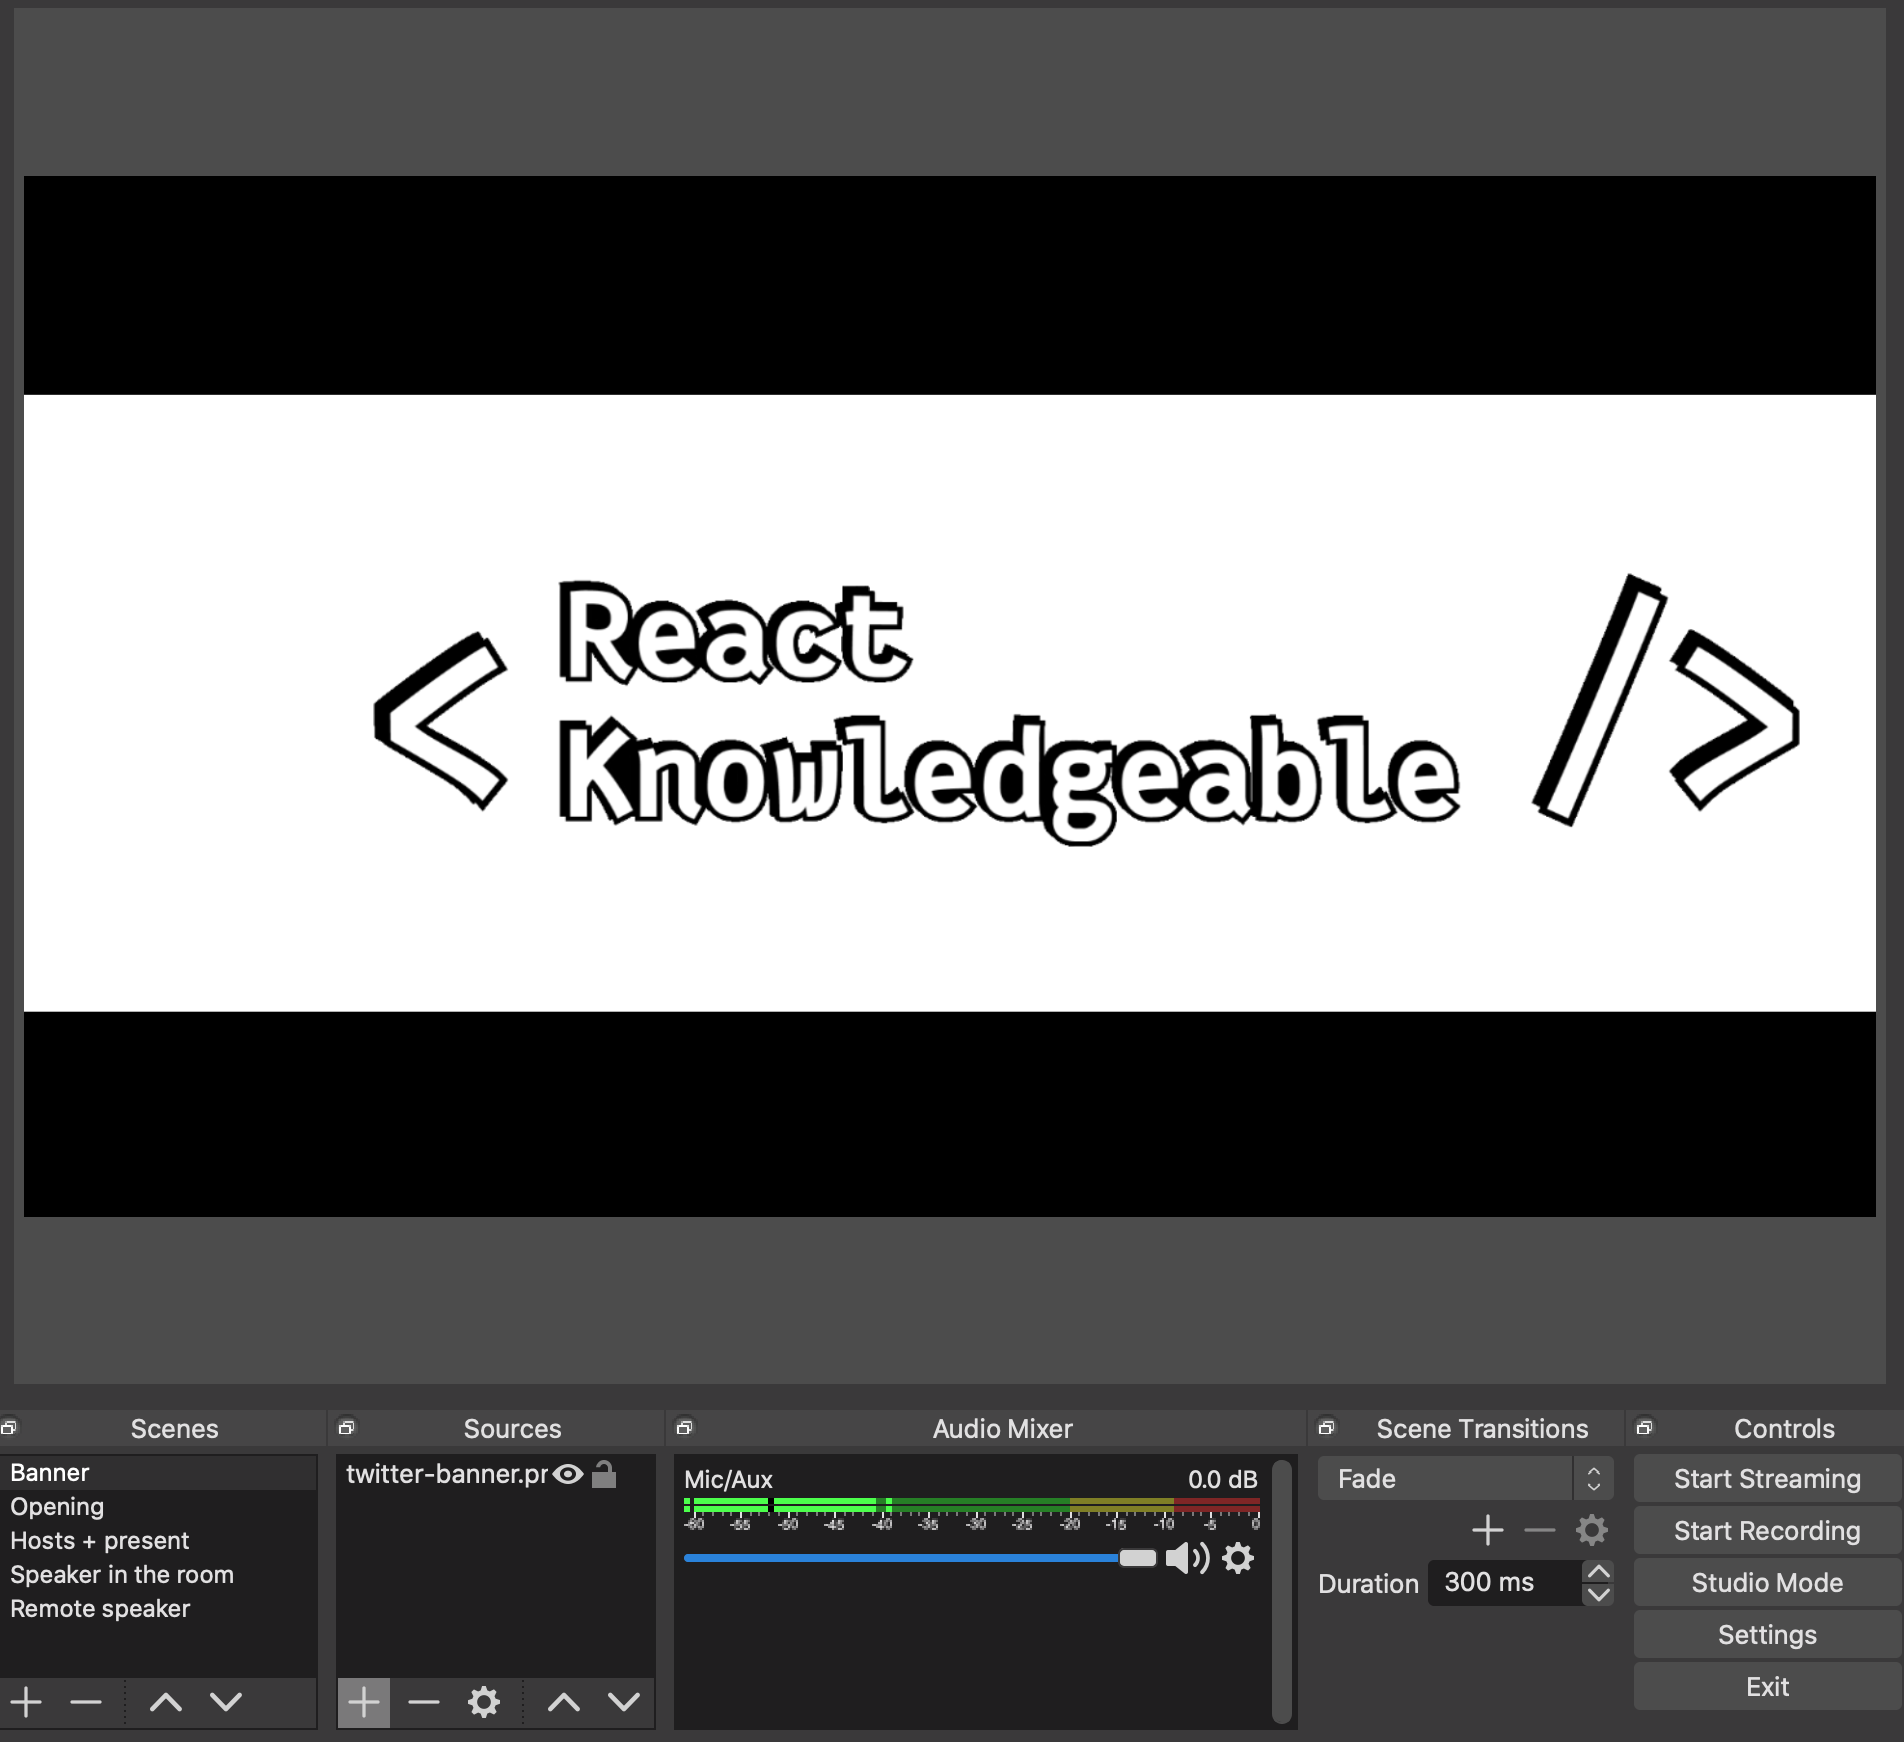Click the Audio Mixer vertical scrollbar

[x=1282, y=1592]
